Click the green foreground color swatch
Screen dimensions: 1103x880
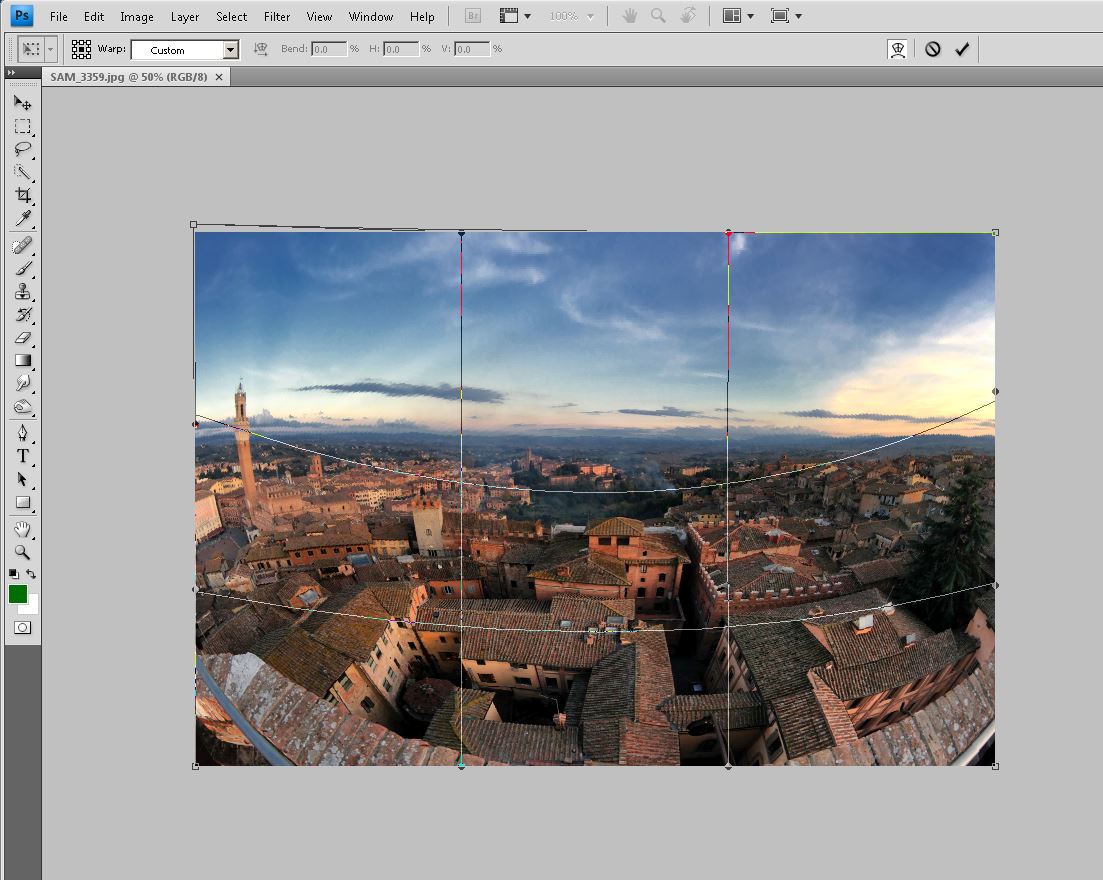coord(18,594)
